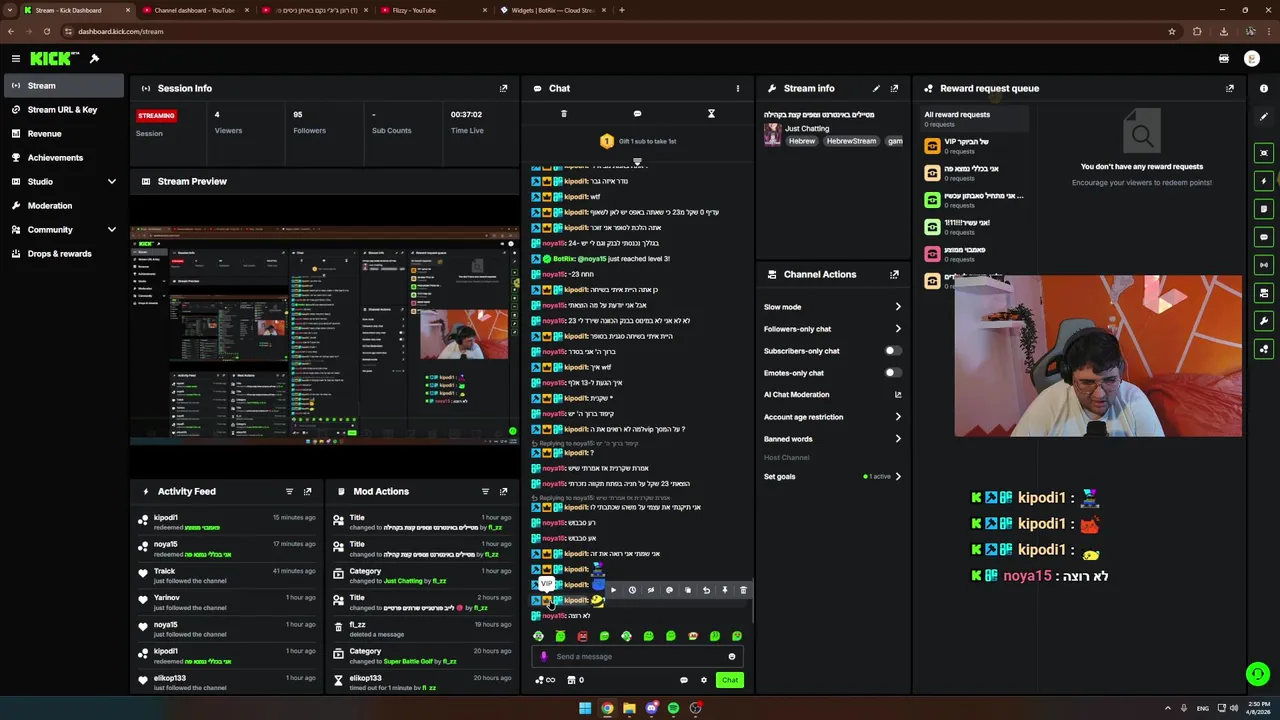
Task: Pop out the Activity Feed panel
Action: click(307, 491)
